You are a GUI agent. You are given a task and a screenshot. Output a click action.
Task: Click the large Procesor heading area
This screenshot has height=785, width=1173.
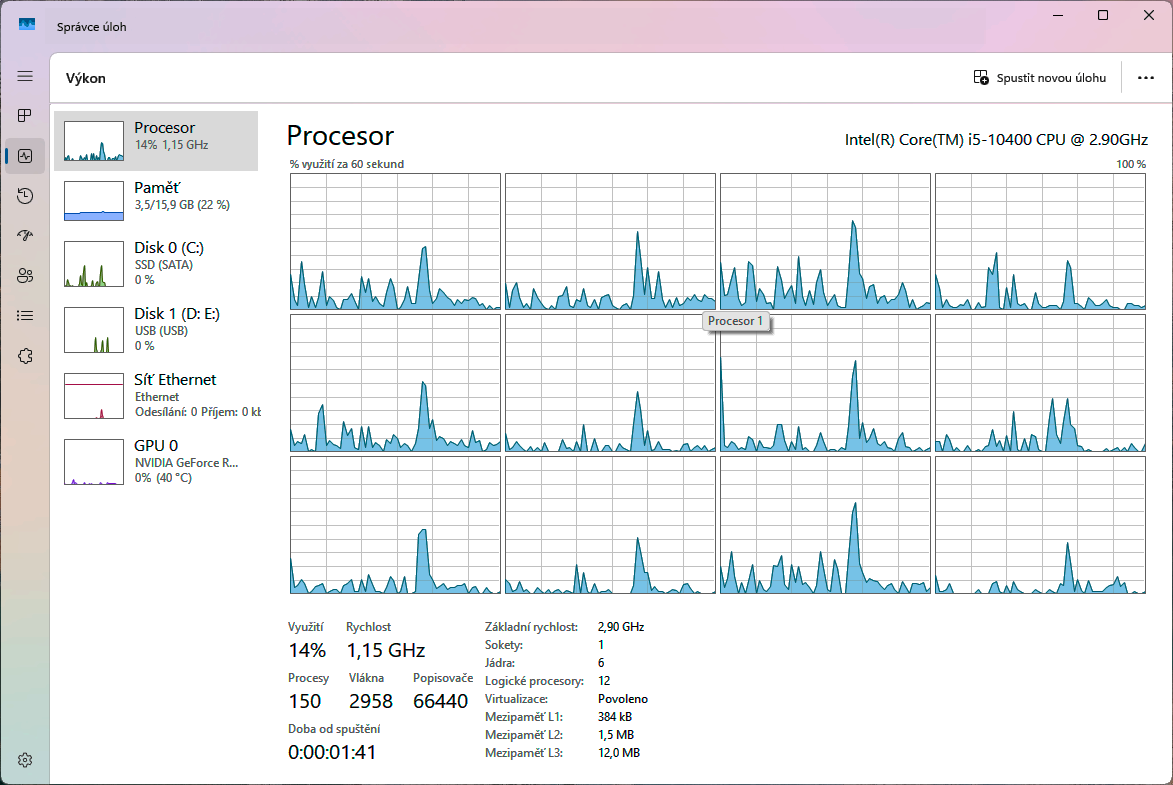340,136
